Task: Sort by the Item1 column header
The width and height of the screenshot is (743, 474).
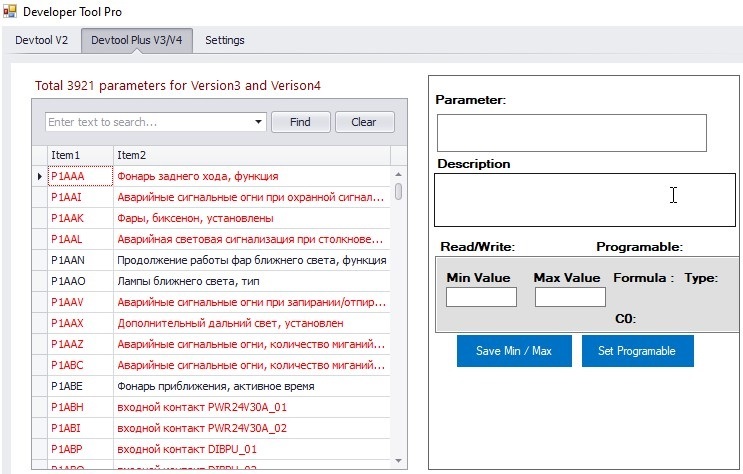Action: pyautogui.click(x=80, y=155)
